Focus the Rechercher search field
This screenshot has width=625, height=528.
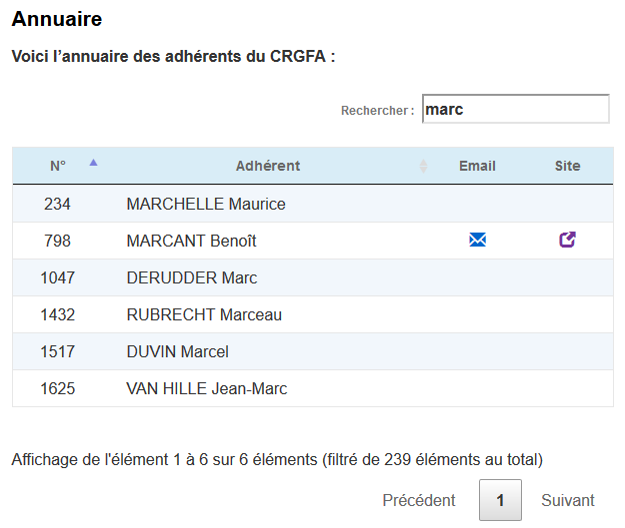pos(515,109)
